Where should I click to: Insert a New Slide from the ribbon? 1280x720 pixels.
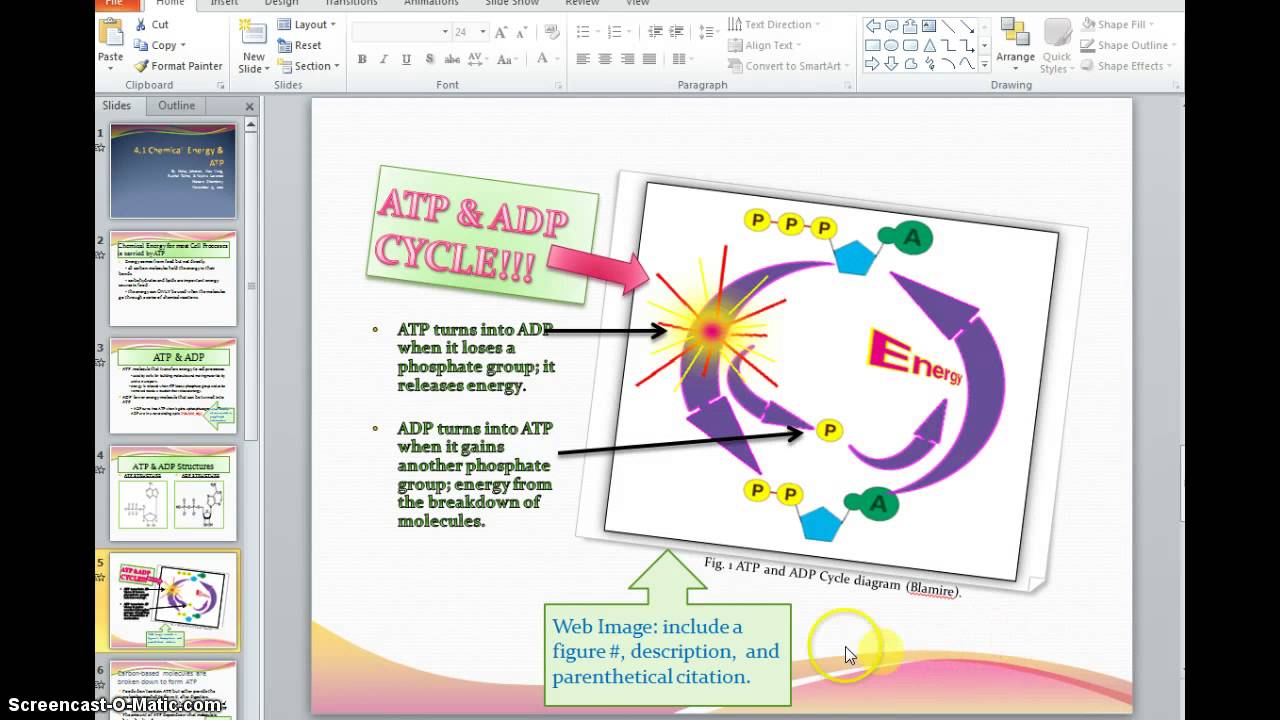pyautogui.click(x=254, y=46)
